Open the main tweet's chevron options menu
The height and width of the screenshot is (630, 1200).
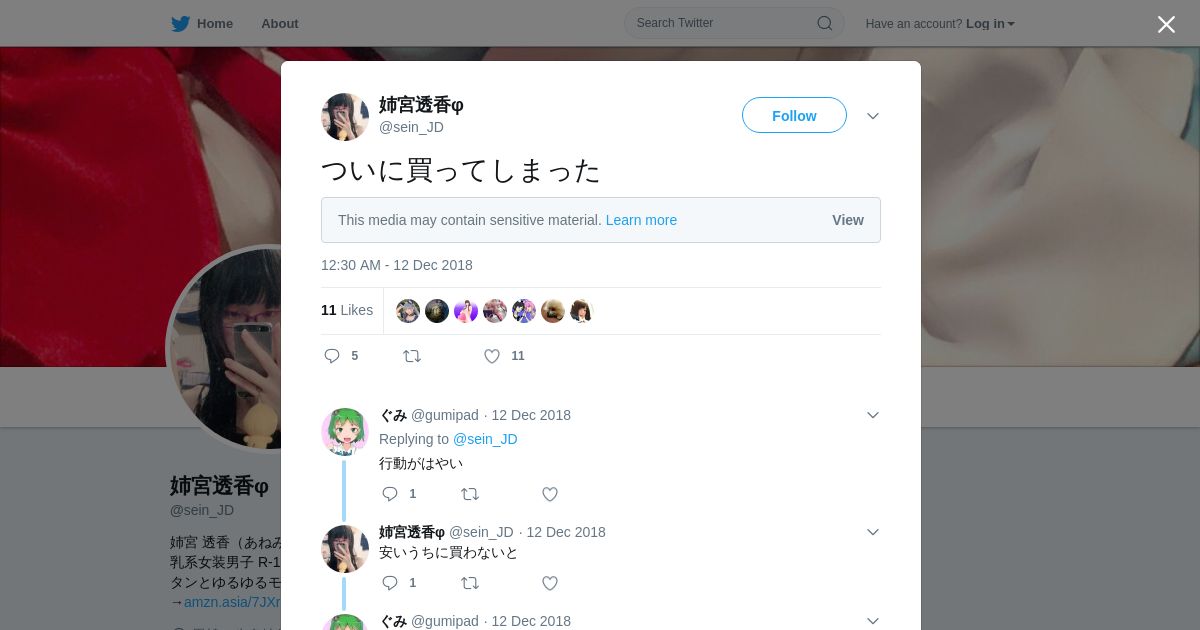(x=873, y=116)
